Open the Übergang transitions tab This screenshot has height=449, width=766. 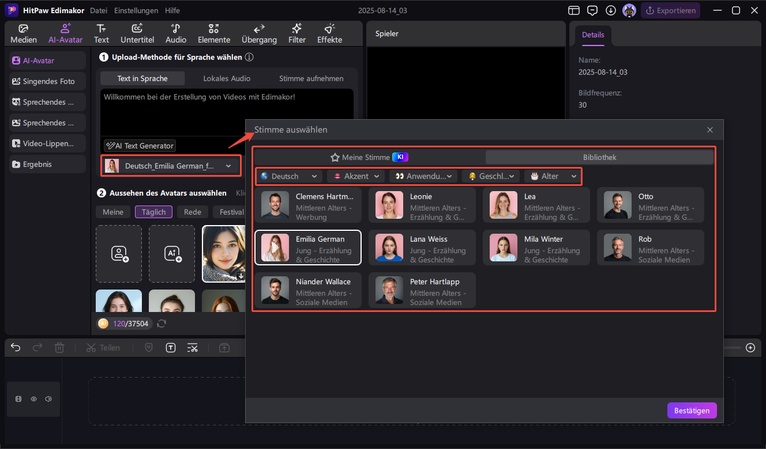pos(259,34)
